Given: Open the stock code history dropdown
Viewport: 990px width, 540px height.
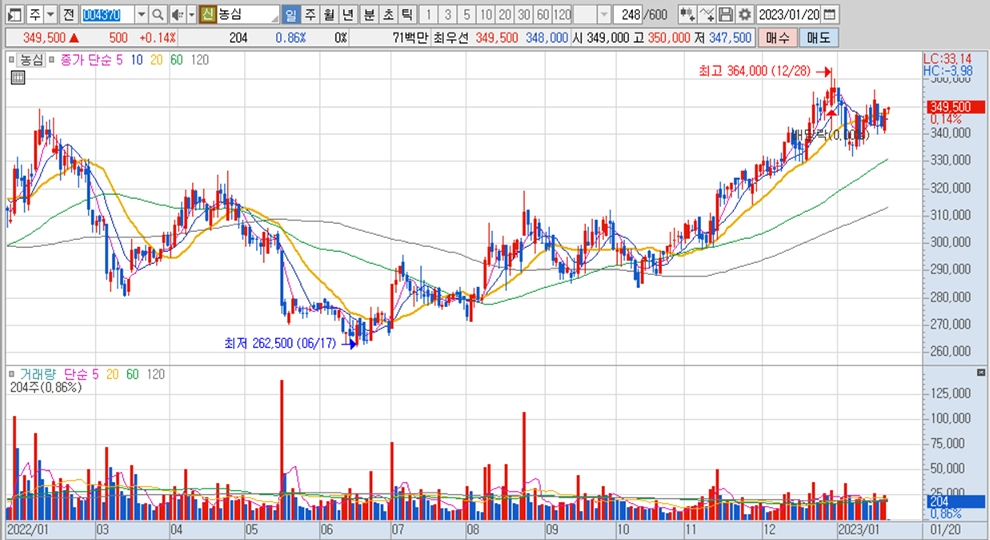Looking at the screenshot, I should 140,15.
